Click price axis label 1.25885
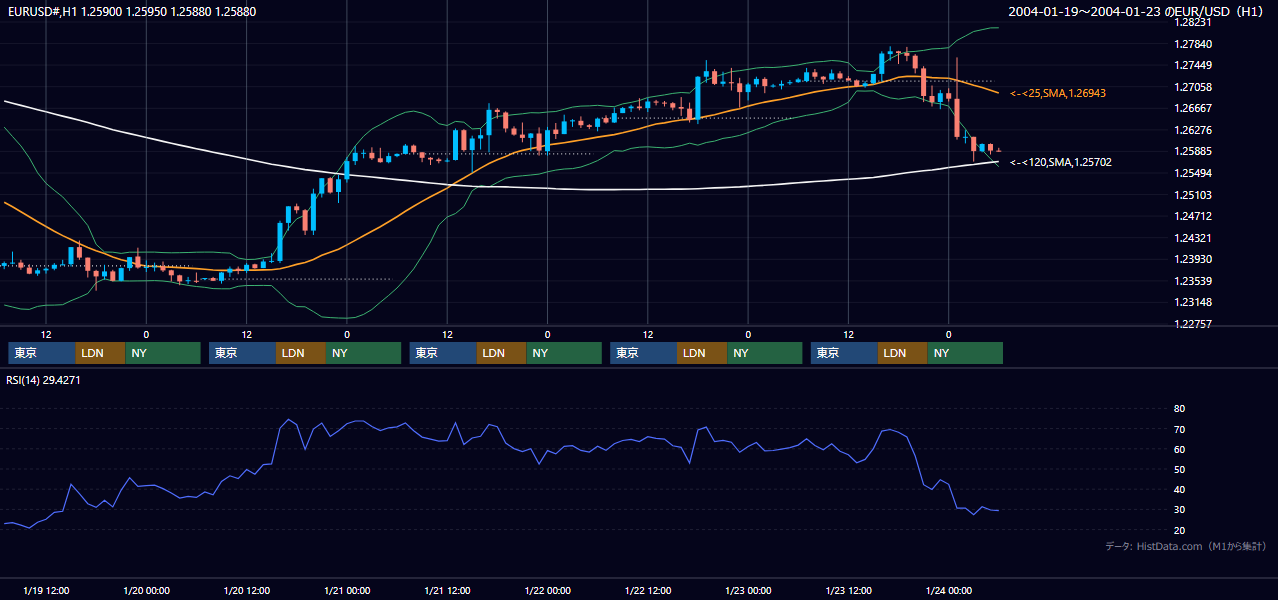Screen dimensions: 1278x600 [x=1193, y=152]
